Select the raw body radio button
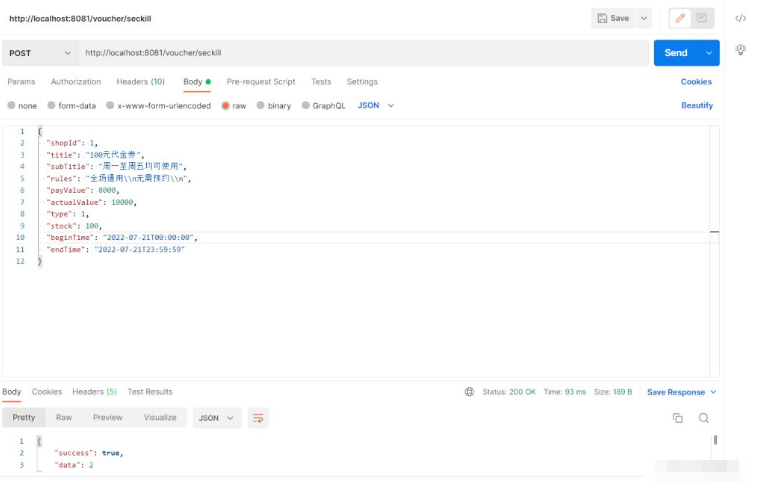758x483 pixels. click(x=226, y=105)
